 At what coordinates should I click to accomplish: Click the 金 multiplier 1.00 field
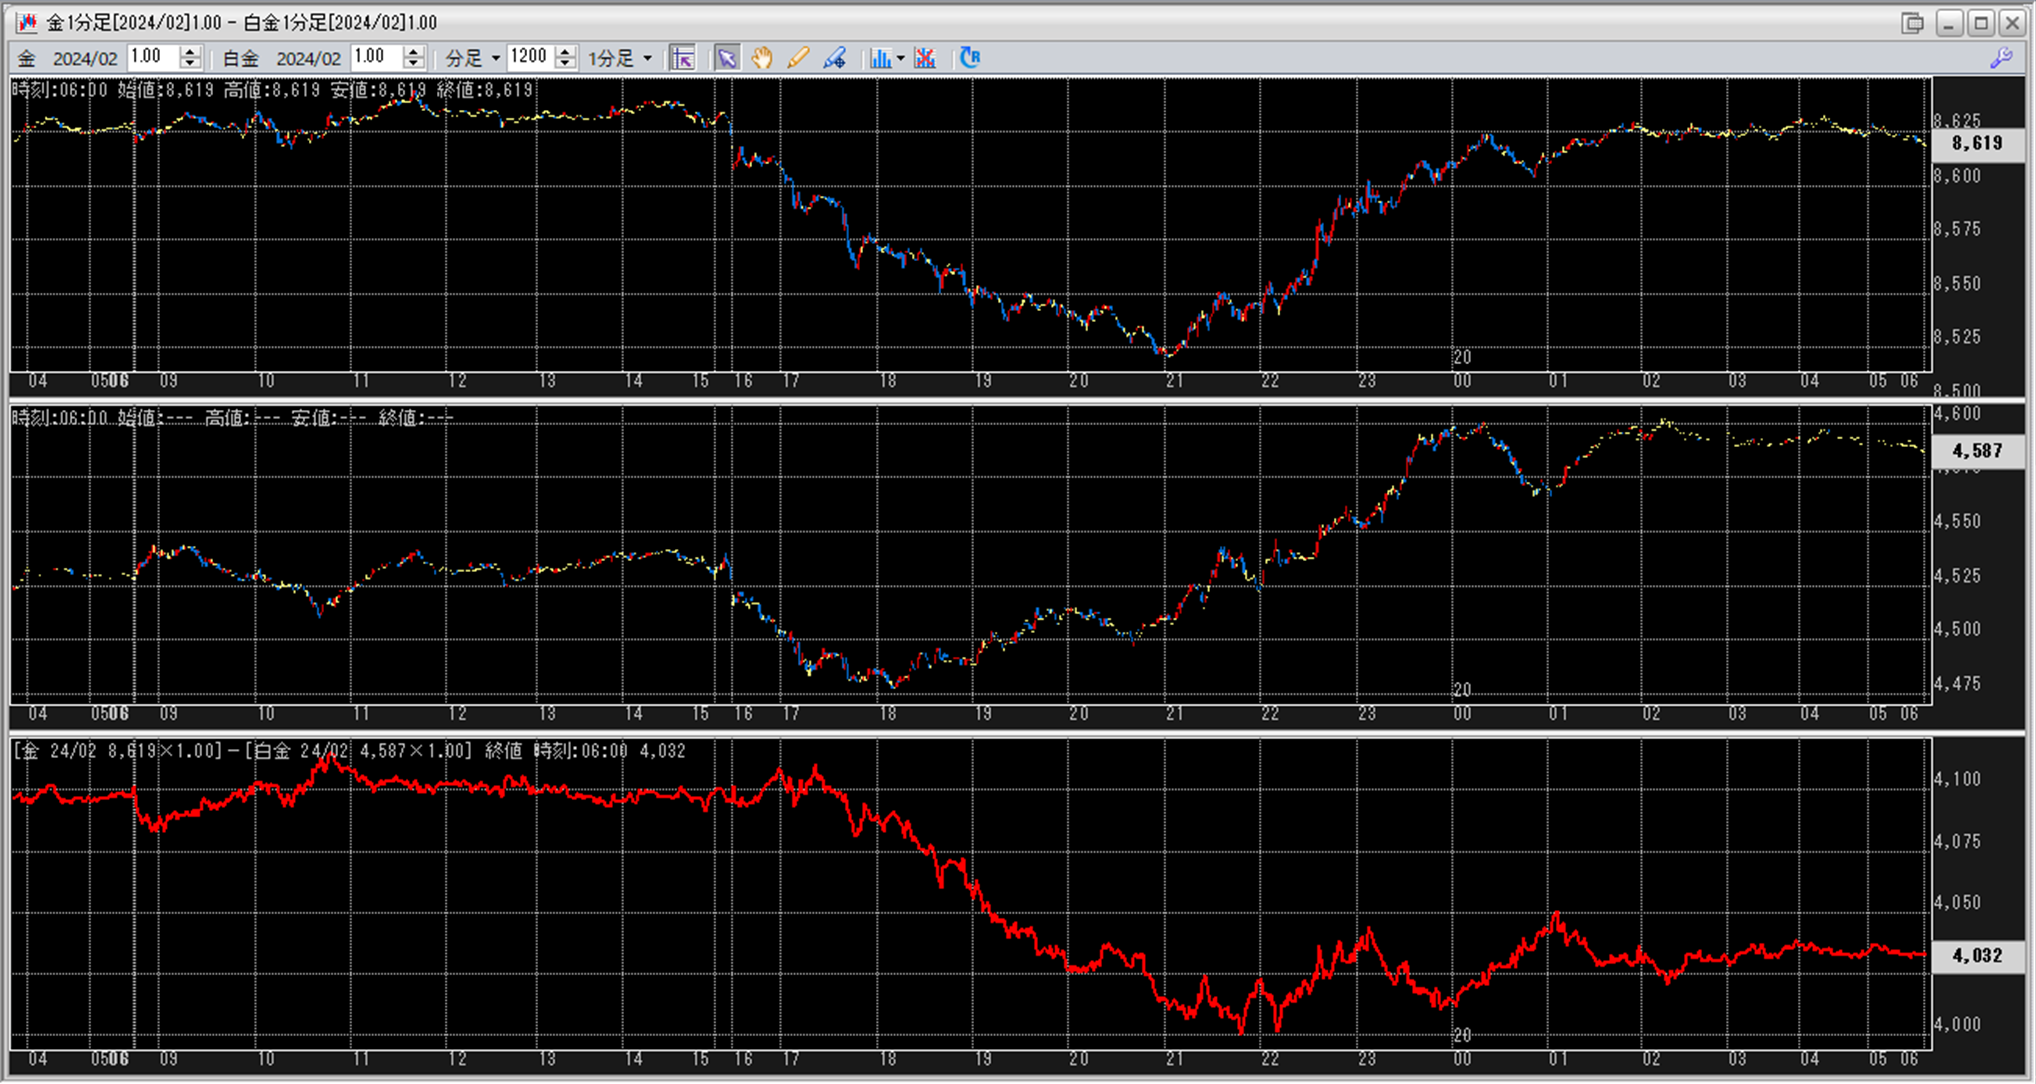coord(152,57)
